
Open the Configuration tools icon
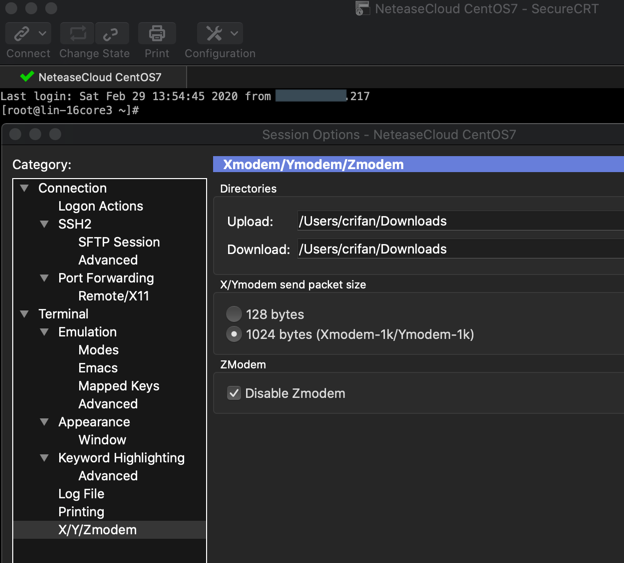coord(213,34)
